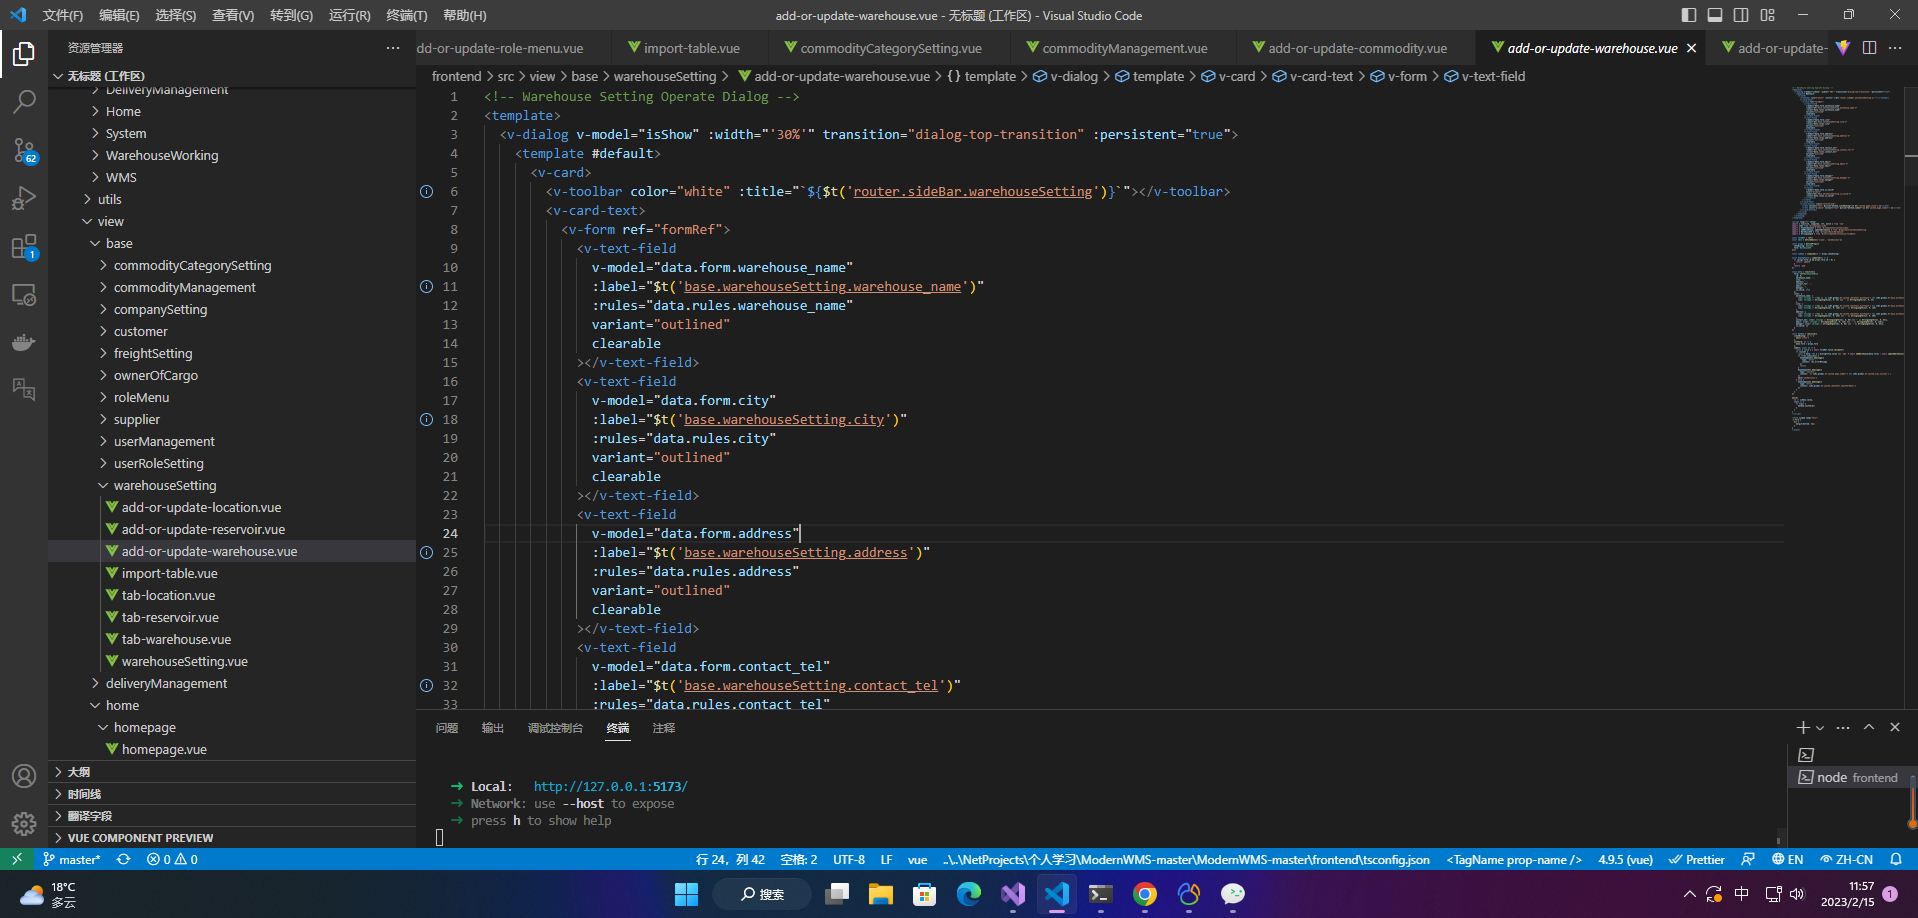The height and width of the screenshot is (918, 1918).
Task: Open the Search view in the activity bar
Action: [x=24, y=102]
